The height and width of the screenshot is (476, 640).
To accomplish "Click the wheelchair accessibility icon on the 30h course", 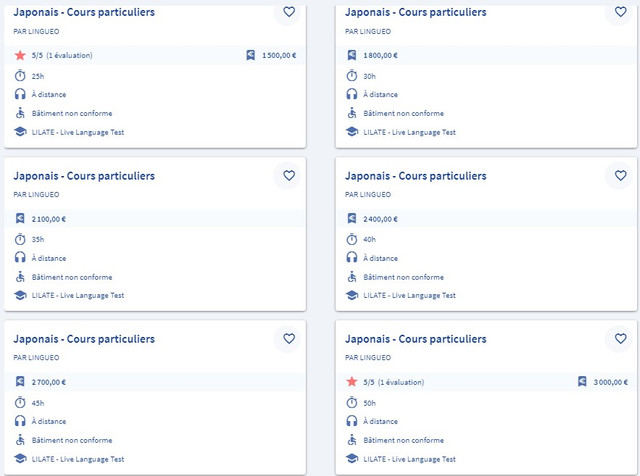I will pos(351,113).
